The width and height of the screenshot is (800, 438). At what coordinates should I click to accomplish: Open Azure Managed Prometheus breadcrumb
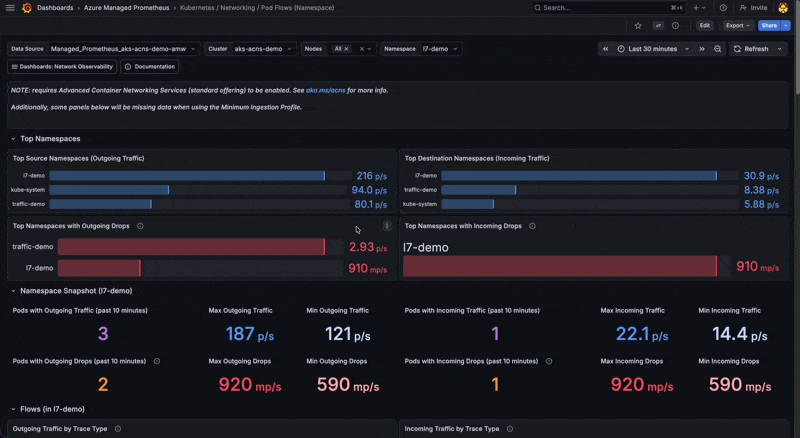(127, 8)
